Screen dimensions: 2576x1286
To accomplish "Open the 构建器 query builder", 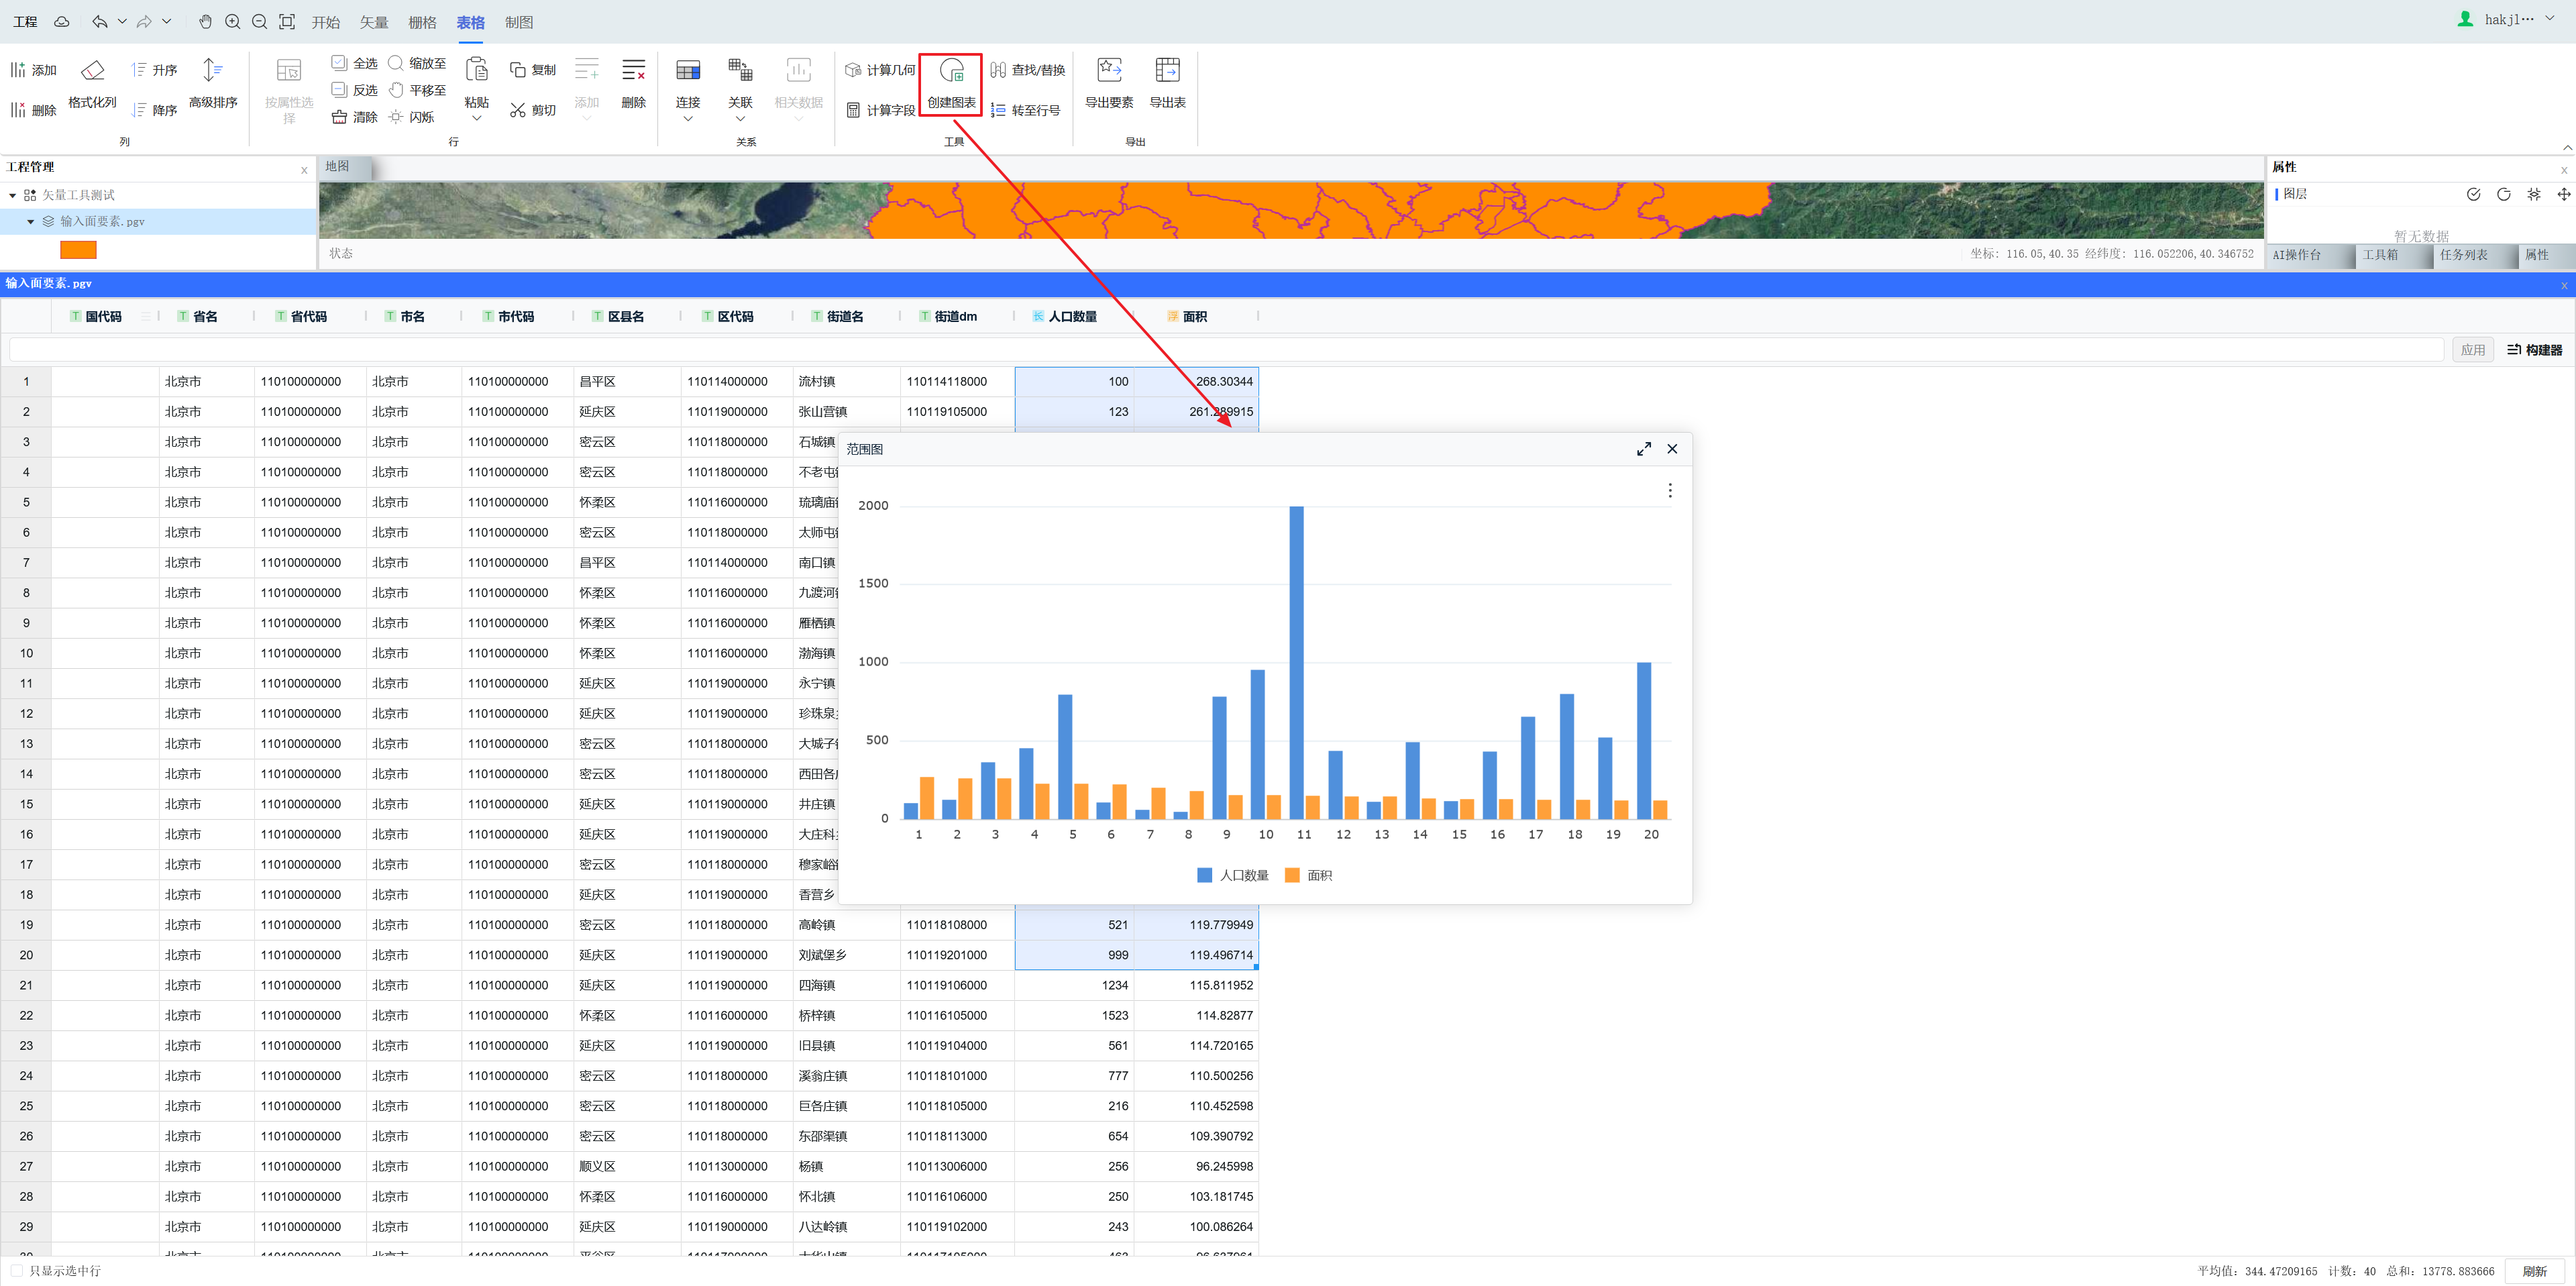I will [2534, 350].
